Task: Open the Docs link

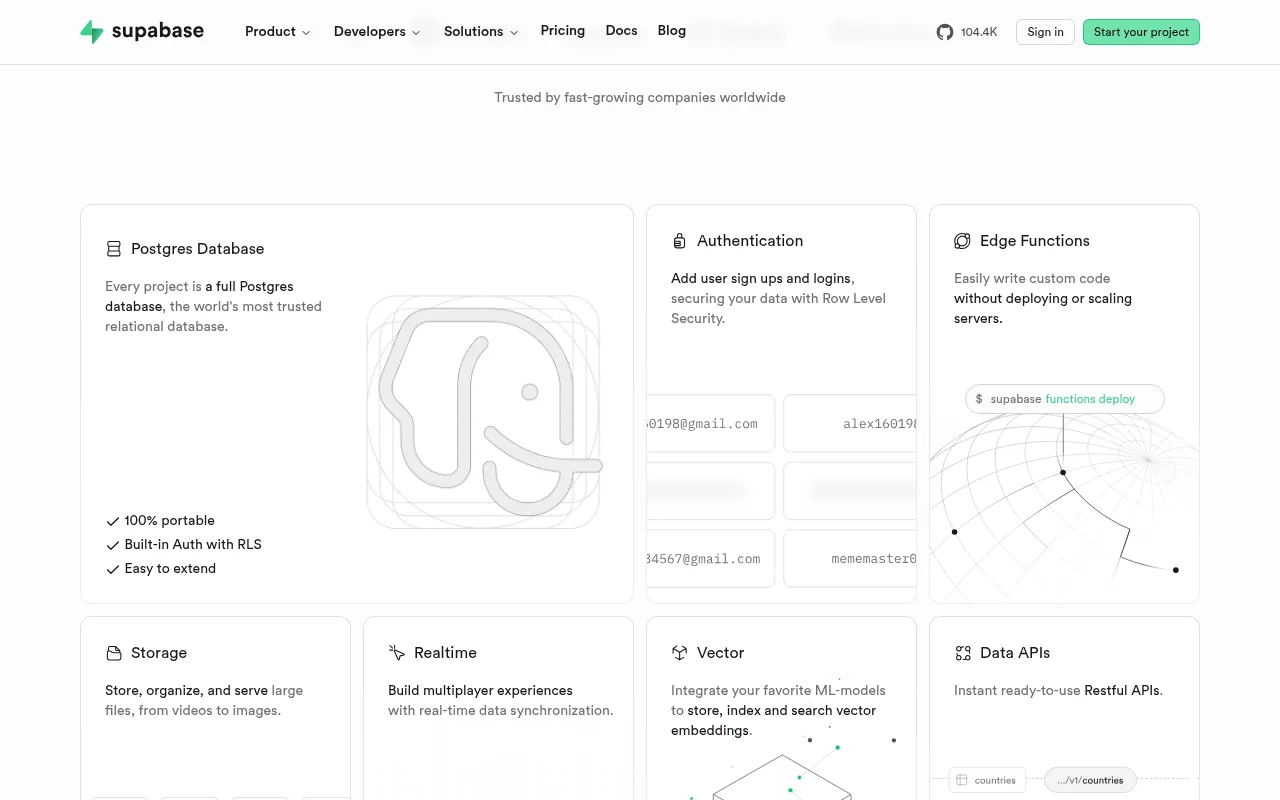Action: [621, 31]
